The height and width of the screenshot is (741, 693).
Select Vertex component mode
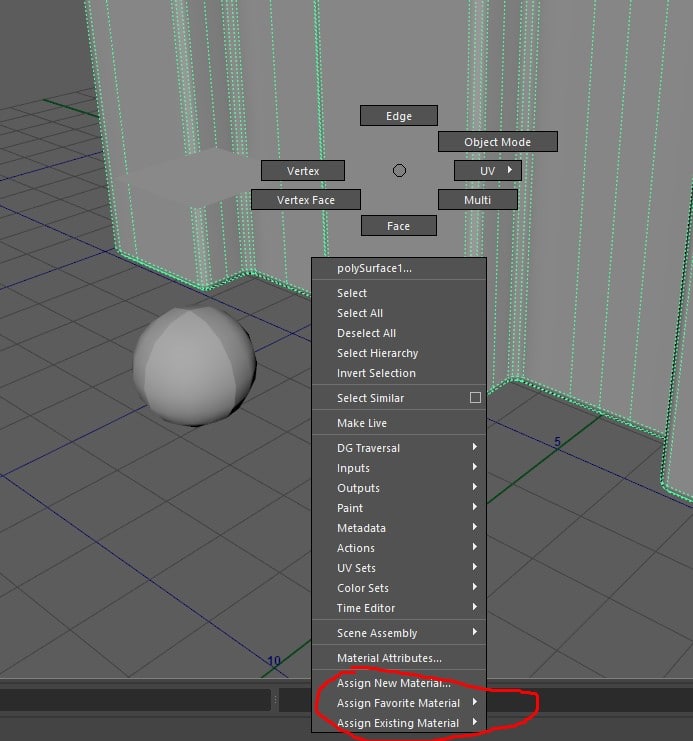(303, 171)
